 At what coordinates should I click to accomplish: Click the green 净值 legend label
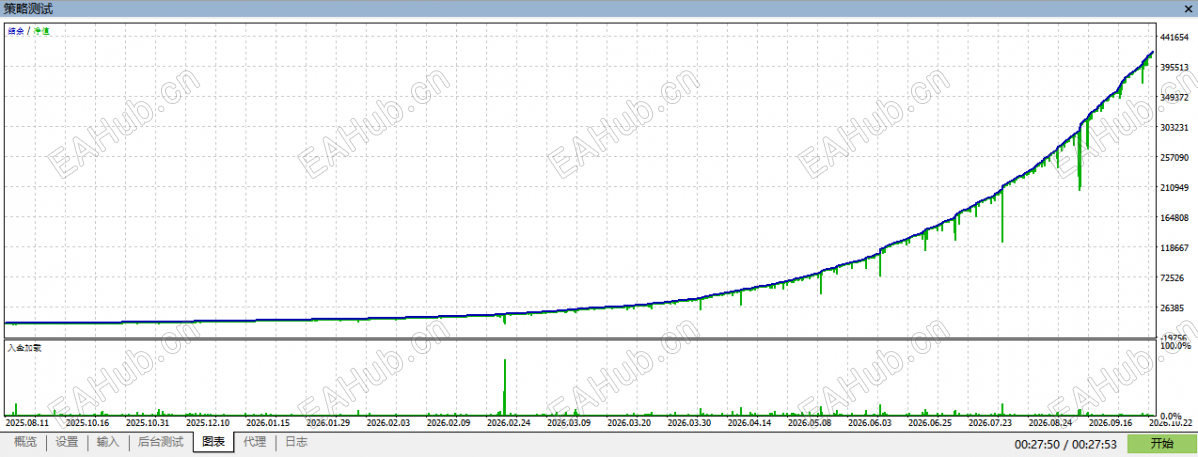(41, 31)
